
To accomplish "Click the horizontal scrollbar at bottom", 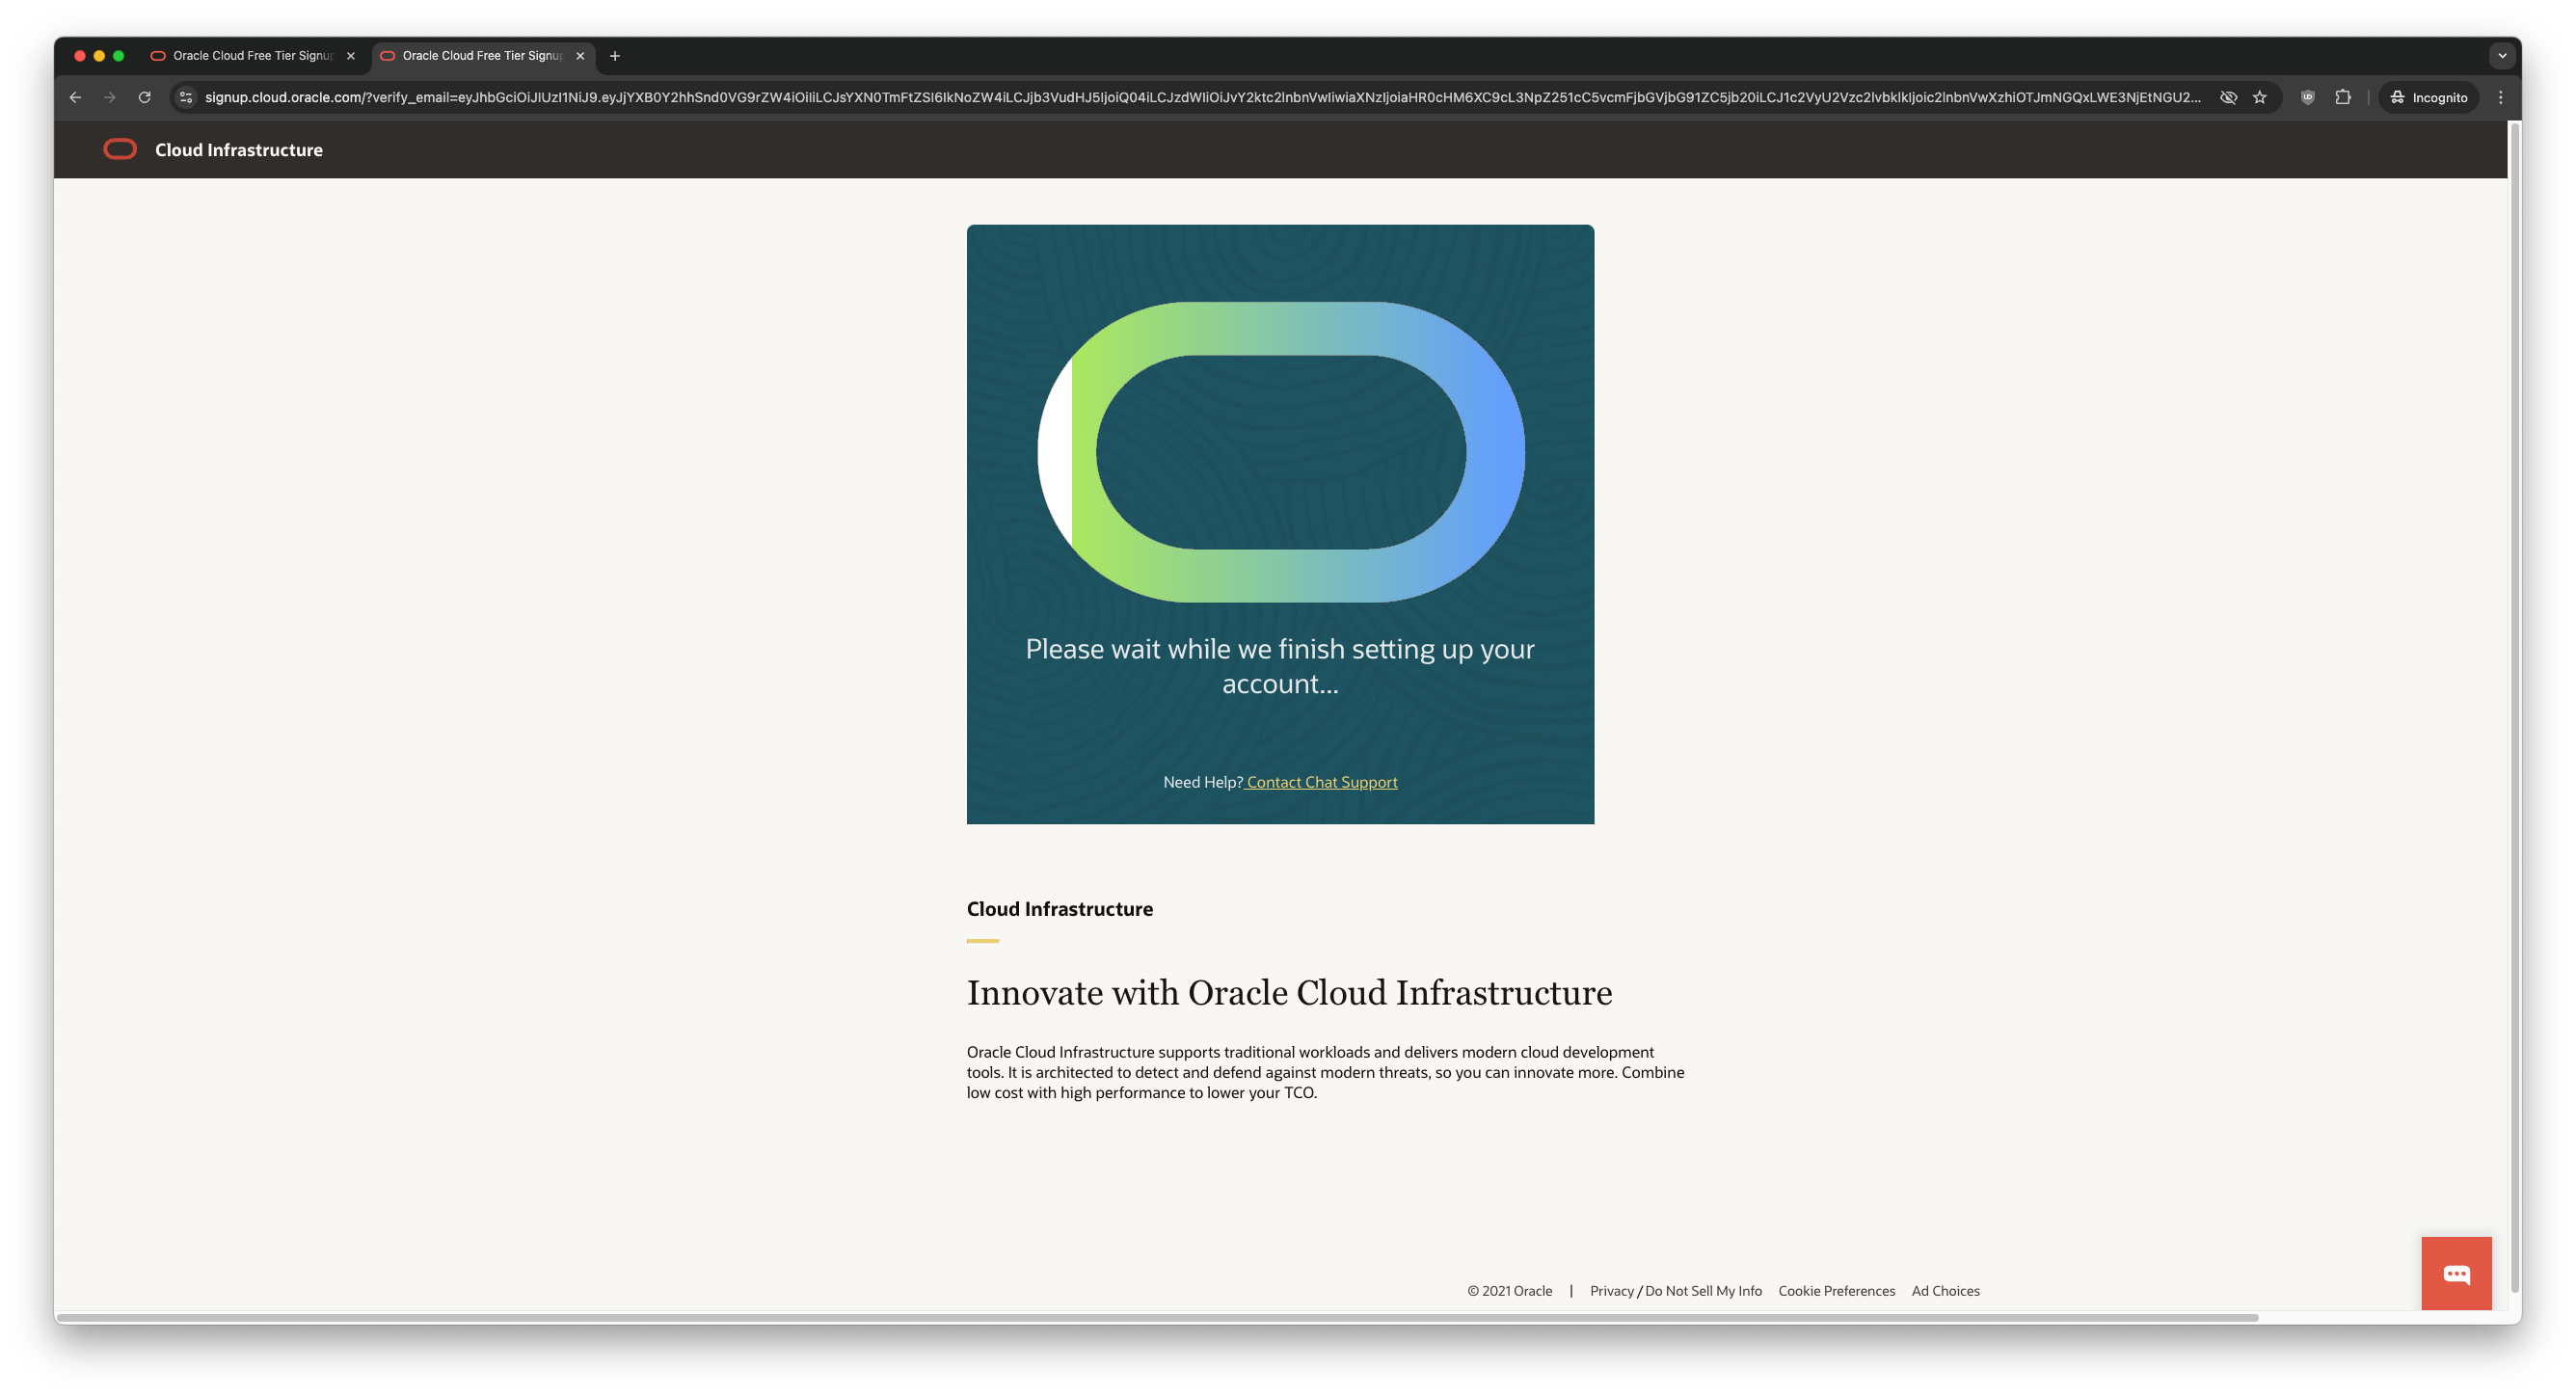I will pos(1157,1317).
